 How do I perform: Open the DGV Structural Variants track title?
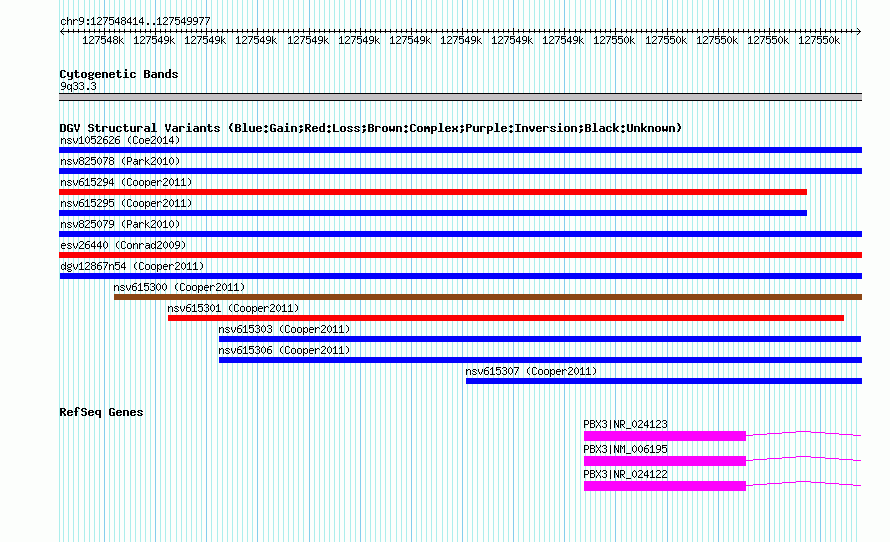[370, 128]
